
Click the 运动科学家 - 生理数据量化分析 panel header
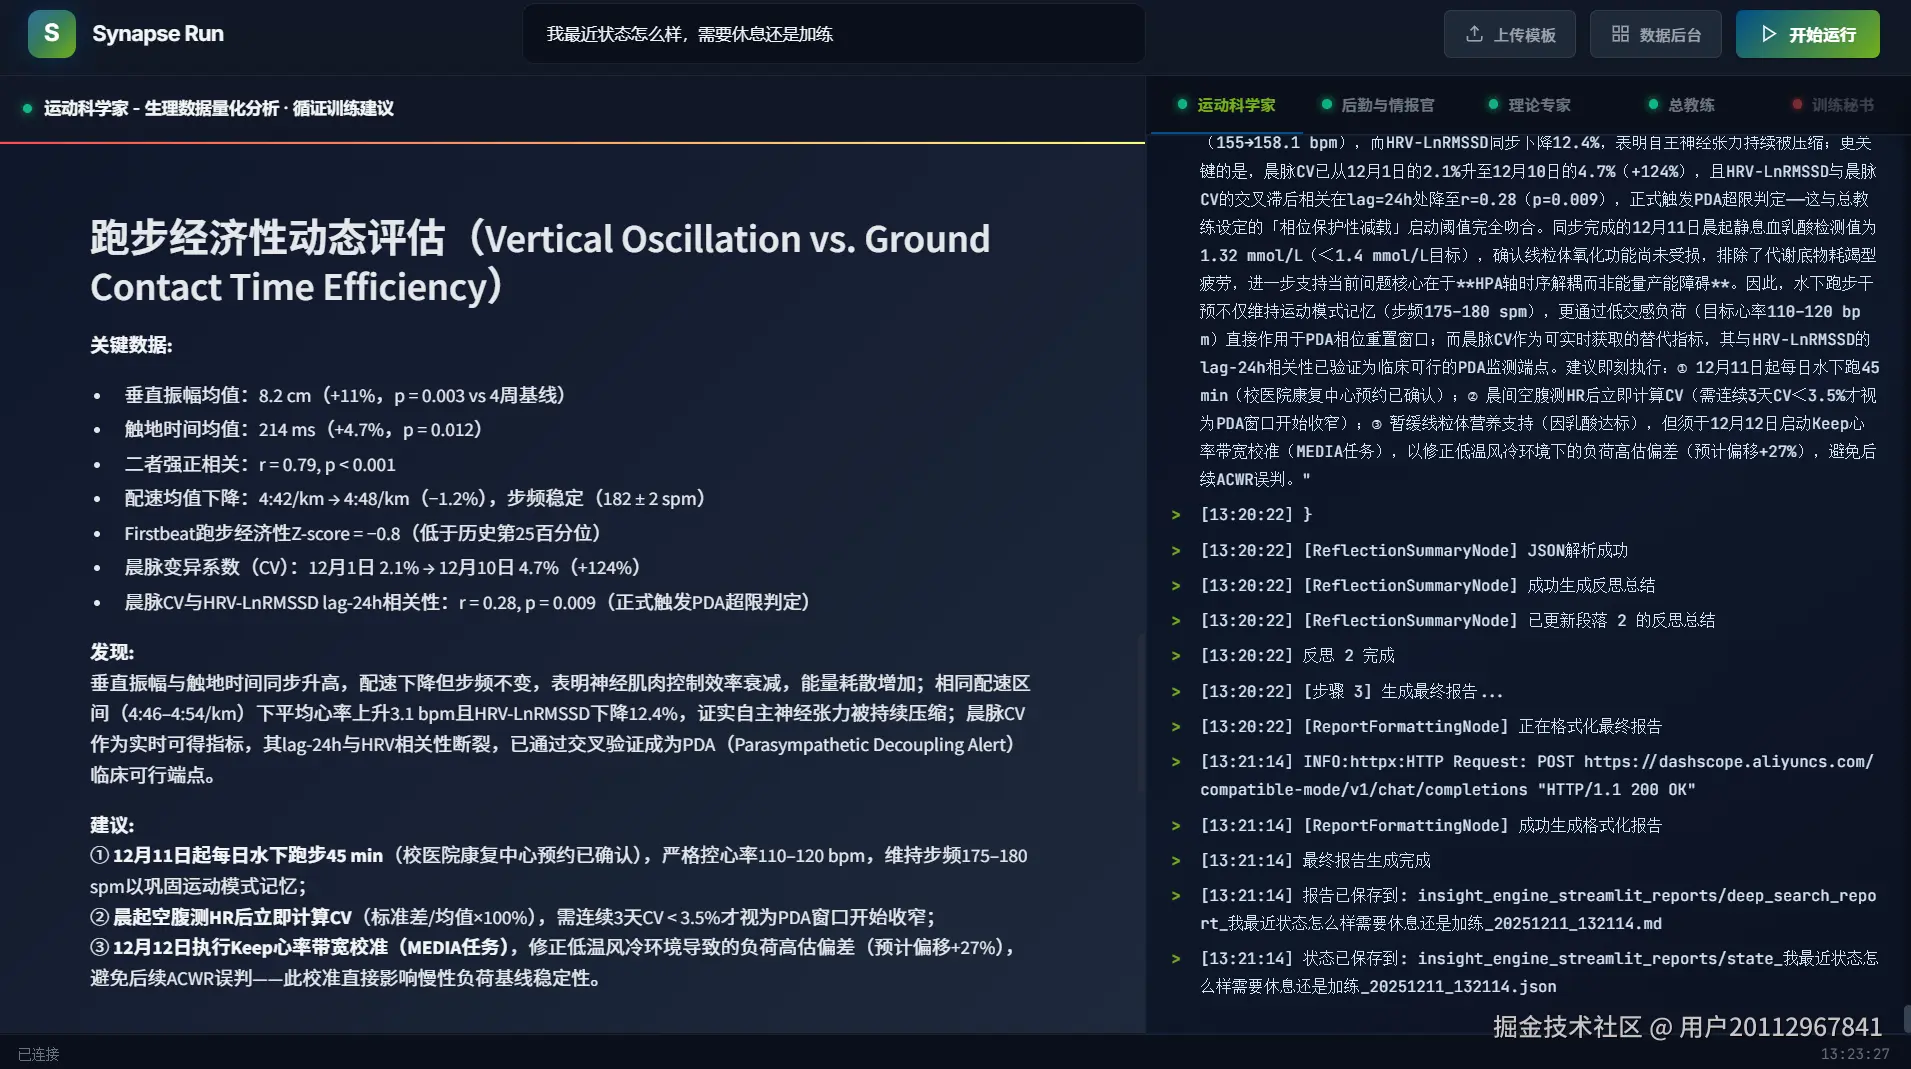click(x=219, y=108)
